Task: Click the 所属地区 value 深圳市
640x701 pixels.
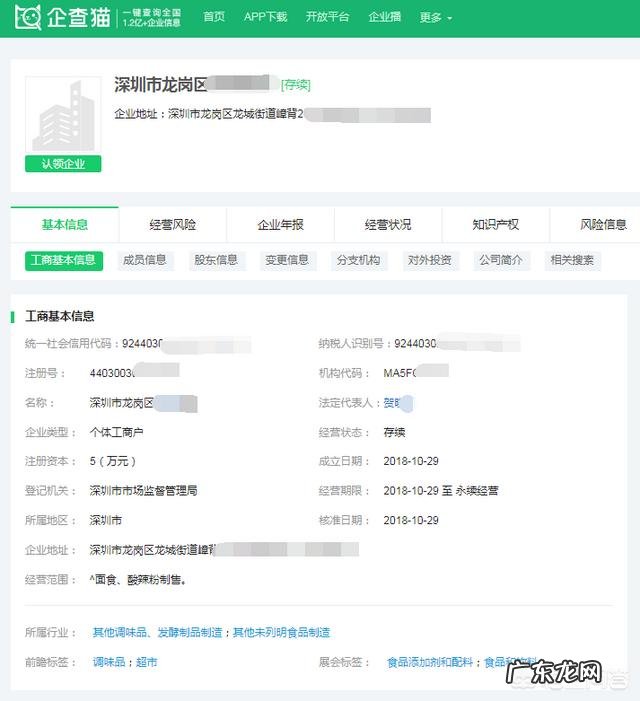Action: (105, 520)
